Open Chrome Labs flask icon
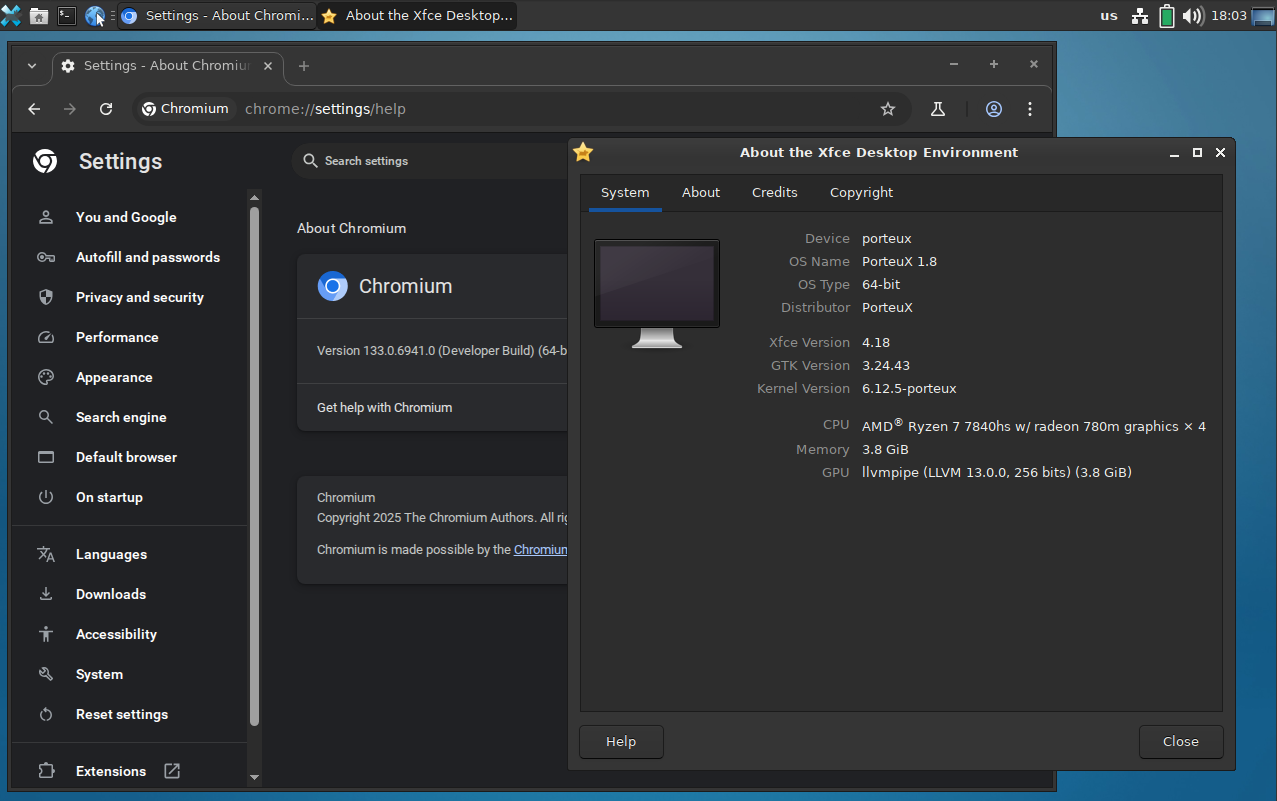This screenshot has height=801, width=1277. (938, 109)
